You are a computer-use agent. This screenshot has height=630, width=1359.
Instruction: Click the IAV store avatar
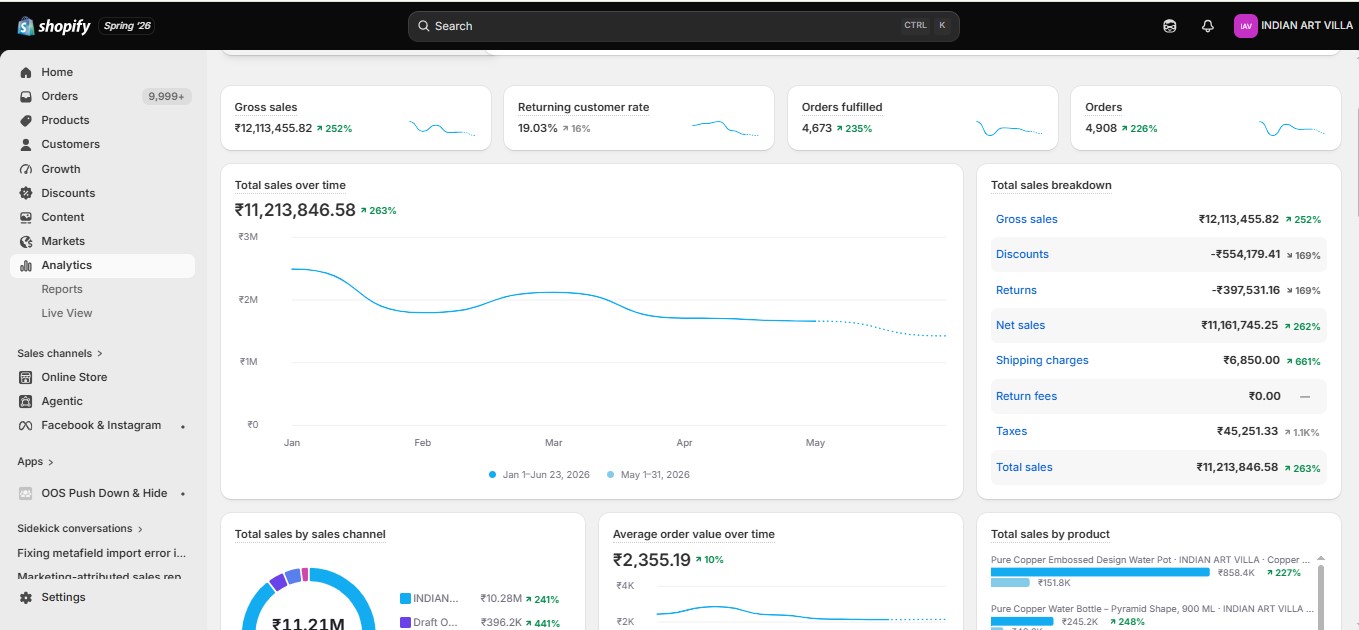tap(1245, 26)
